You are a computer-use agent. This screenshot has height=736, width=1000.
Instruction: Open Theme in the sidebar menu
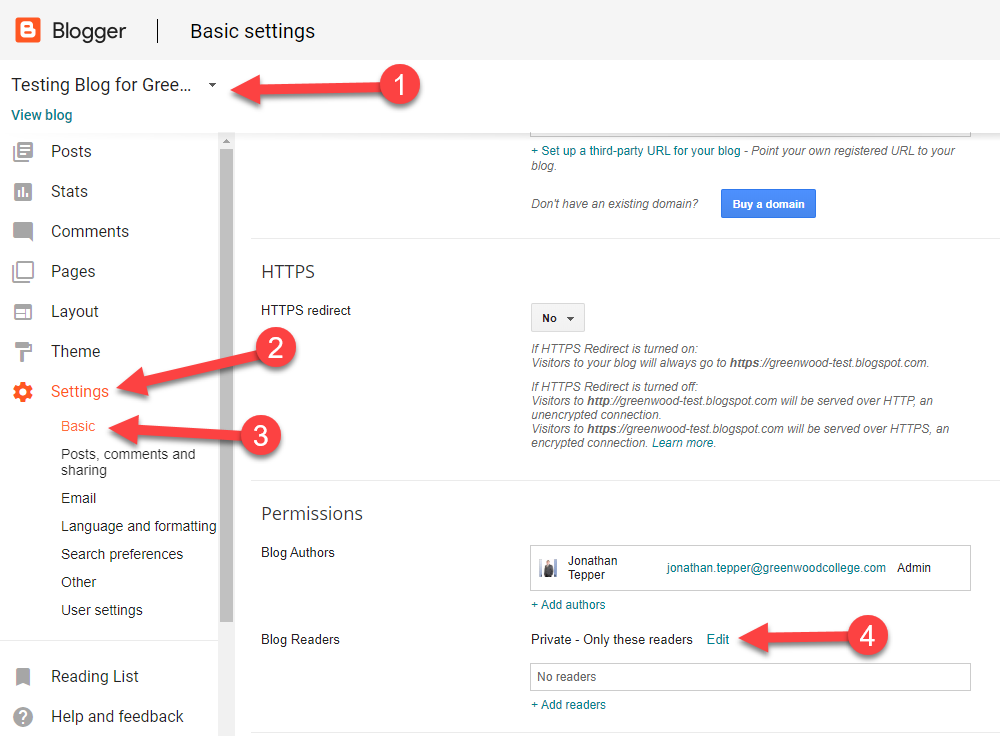click(x=75, y=351)
